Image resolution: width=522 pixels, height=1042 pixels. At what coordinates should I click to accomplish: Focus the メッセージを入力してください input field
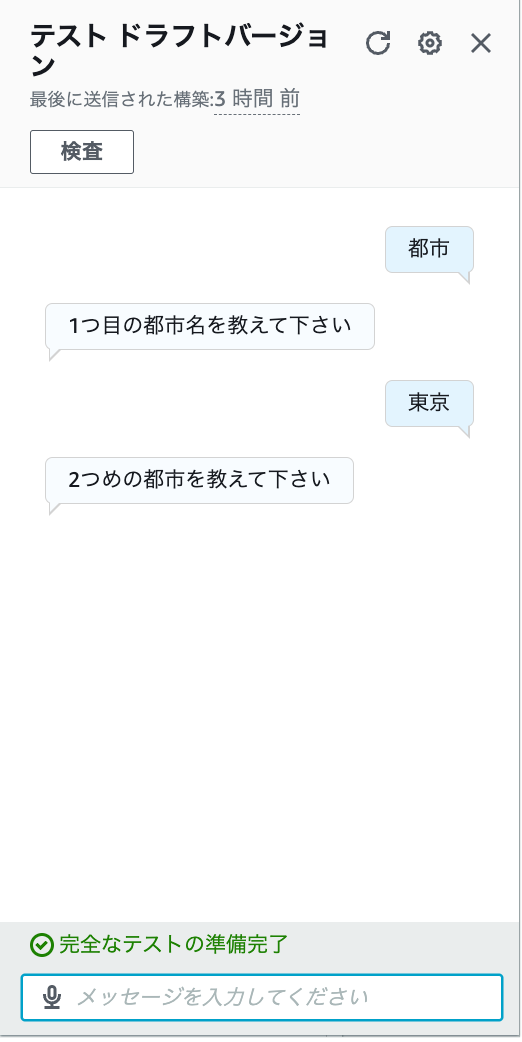262,997
